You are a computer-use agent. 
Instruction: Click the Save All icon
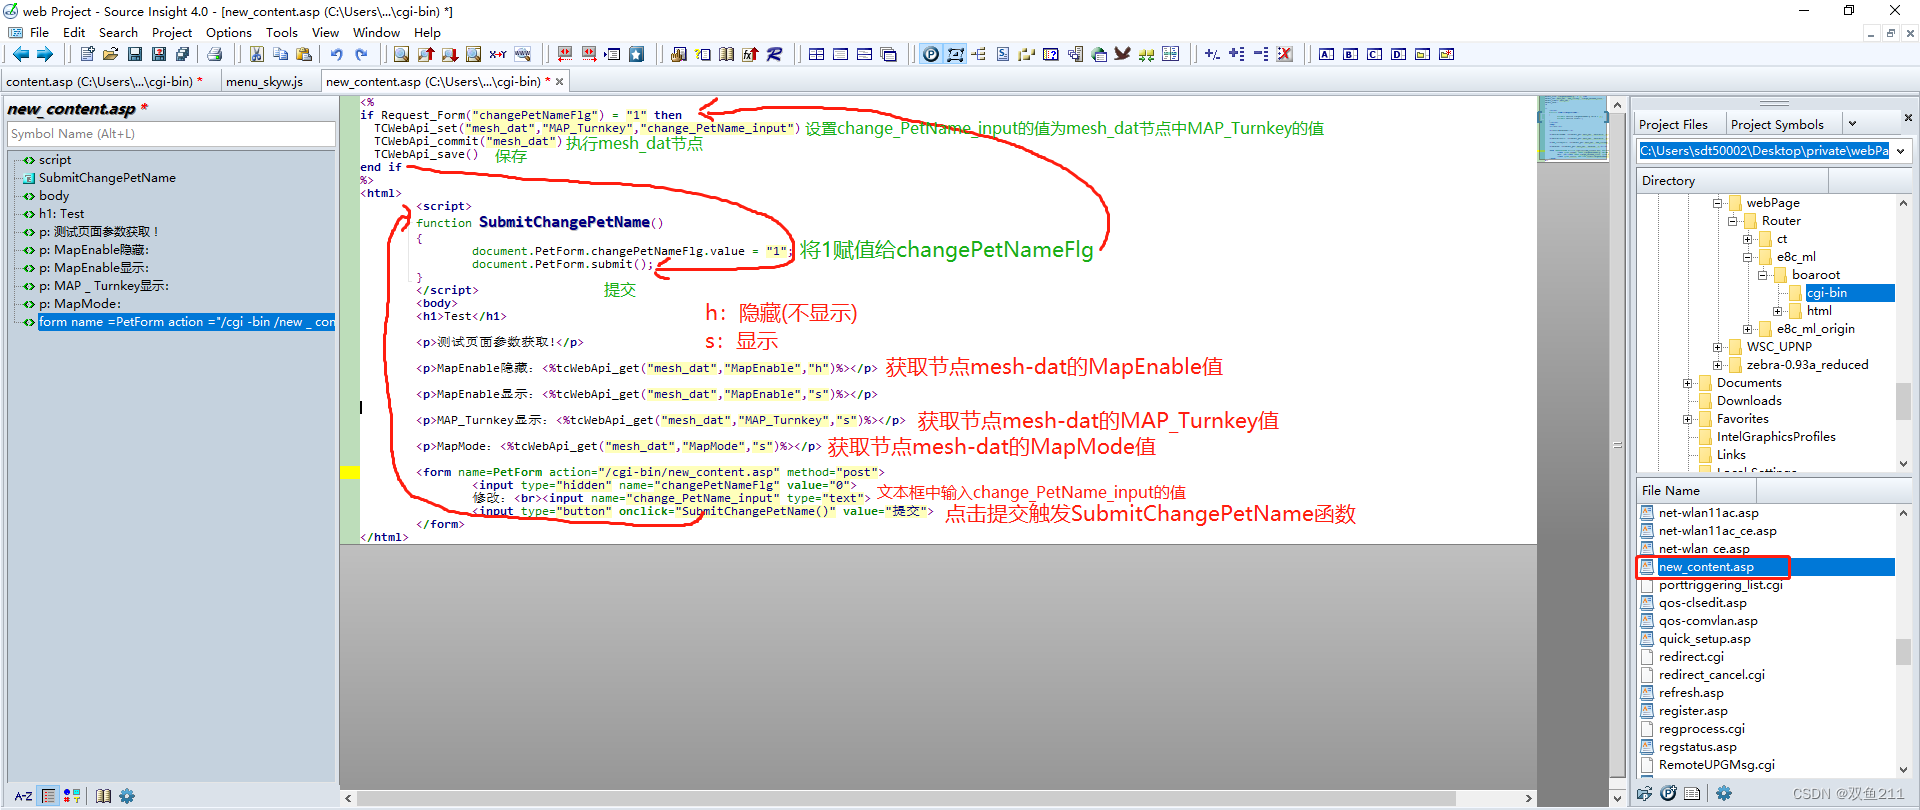point(182,54)
